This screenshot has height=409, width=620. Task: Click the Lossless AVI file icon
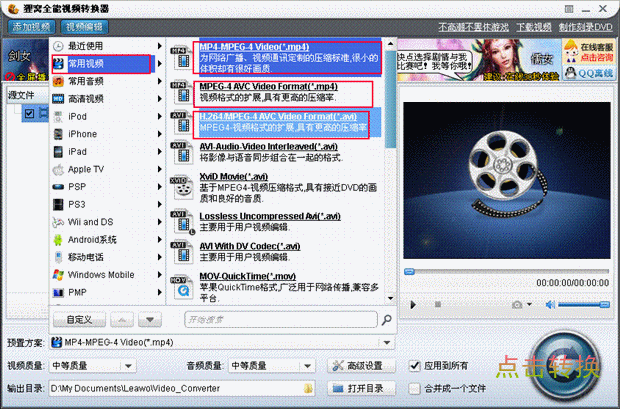[x=182, y=222]
